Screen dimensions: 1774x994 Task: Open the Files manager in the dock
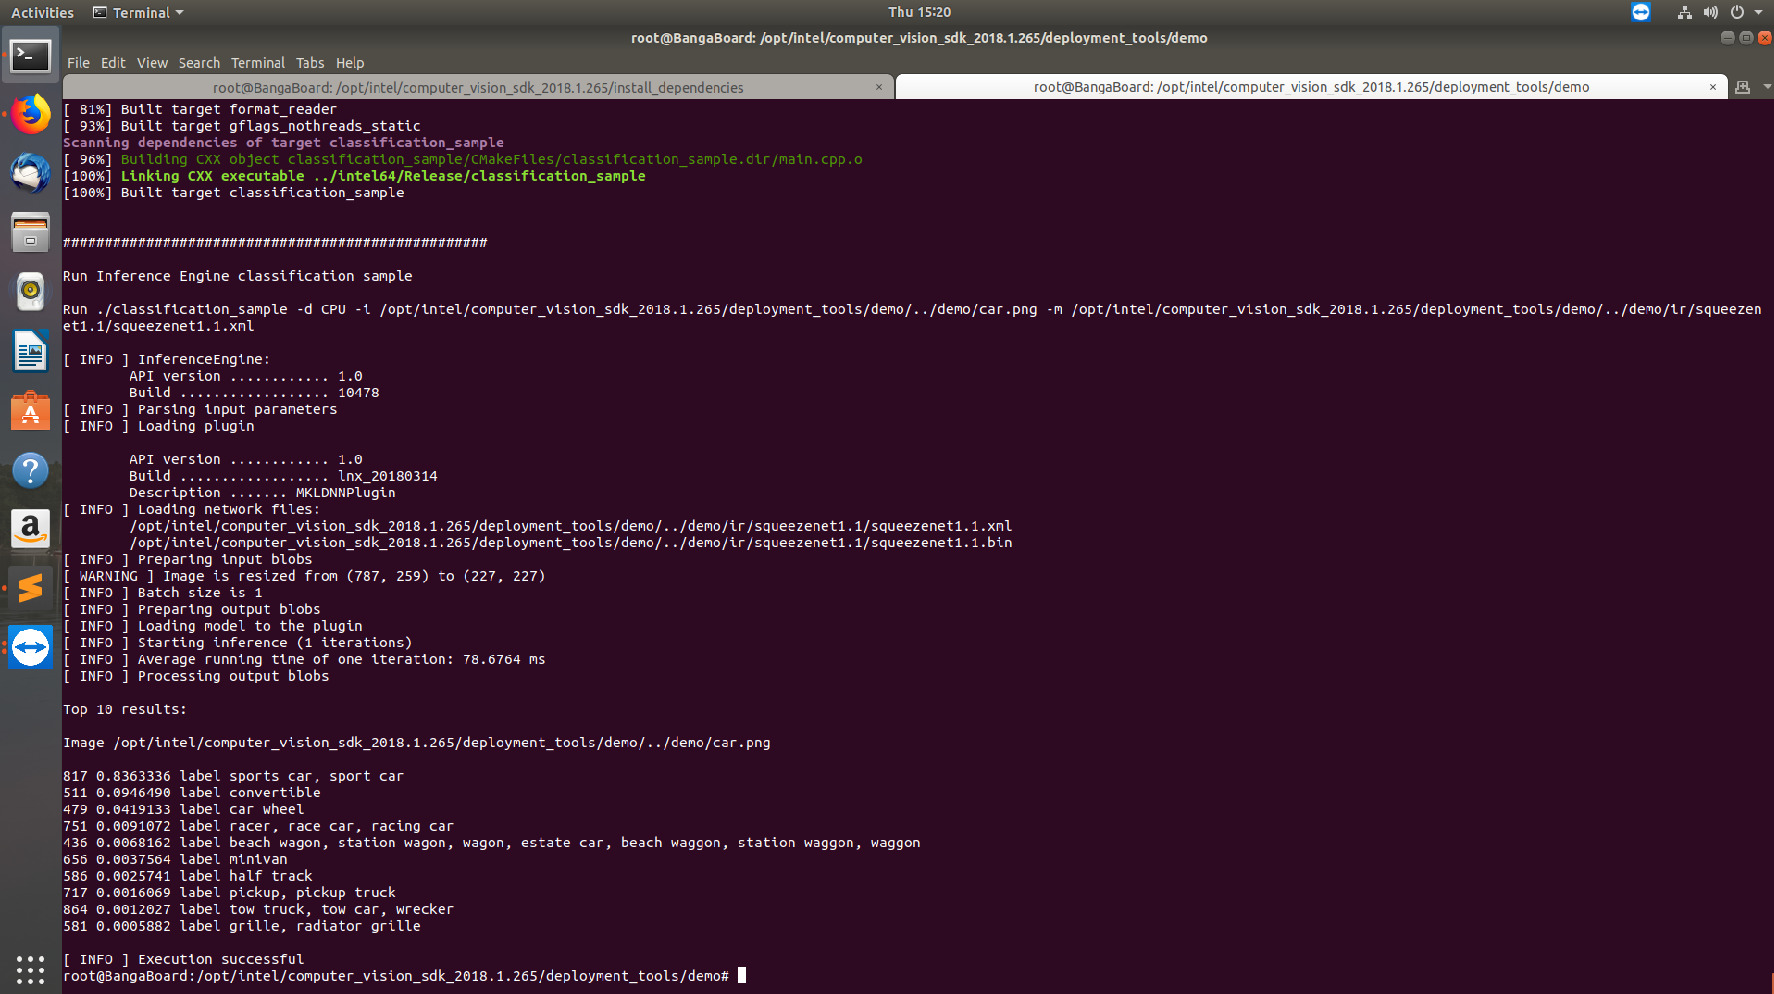tap(30, 232)
